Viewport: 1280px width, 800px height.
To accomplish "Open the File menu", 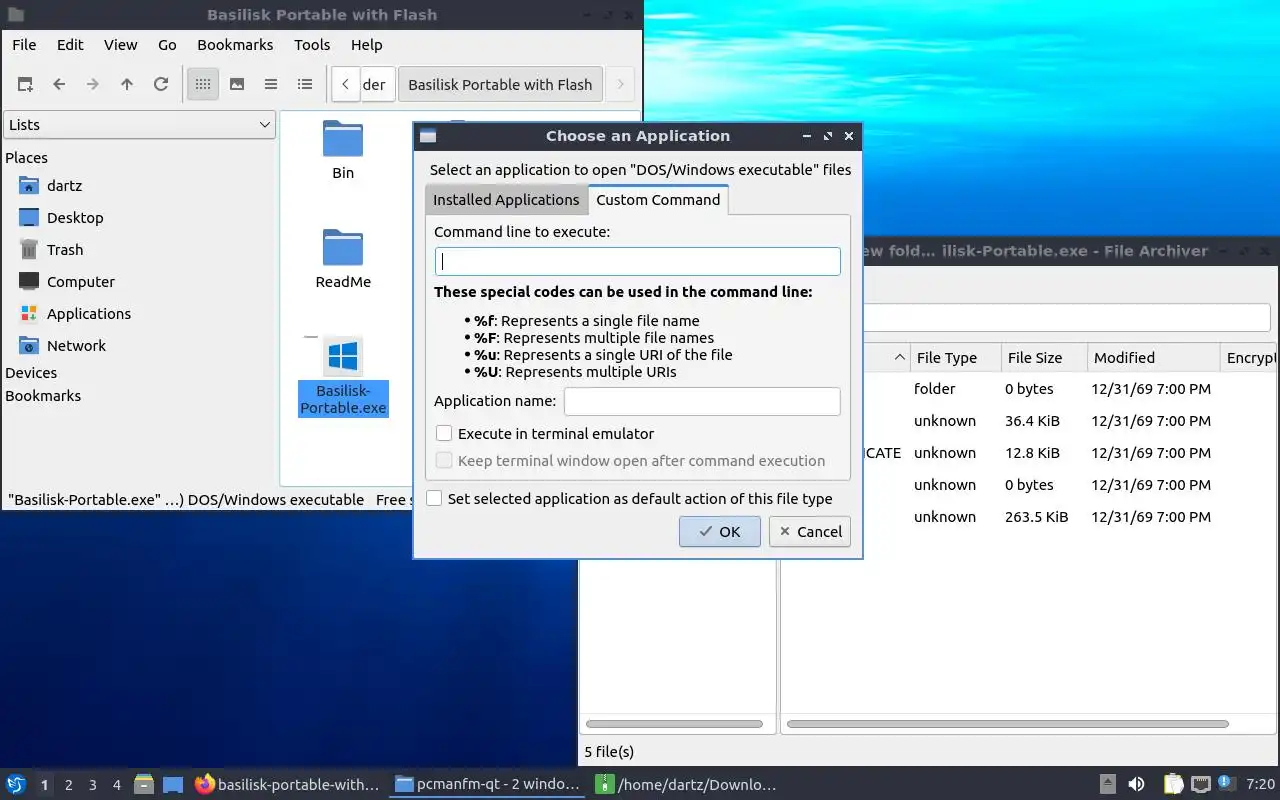I will coord(24,45).
